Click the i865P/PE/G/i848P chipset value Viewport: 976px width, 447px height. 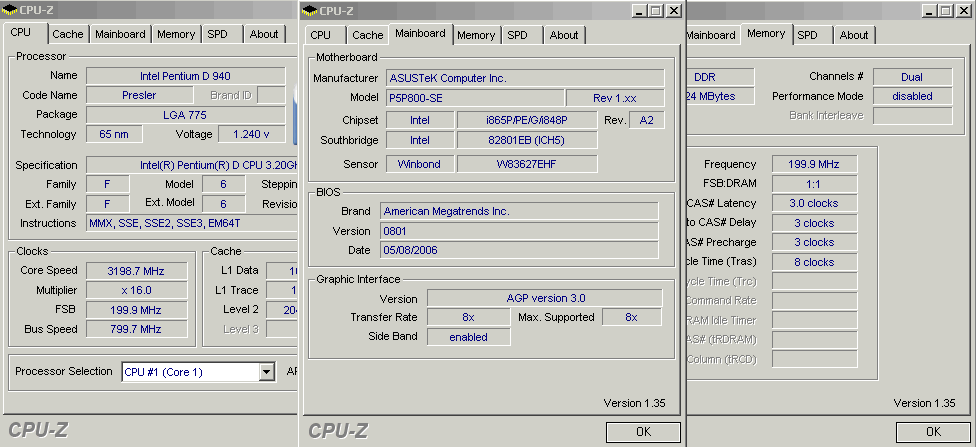click(x=527, y=120)
